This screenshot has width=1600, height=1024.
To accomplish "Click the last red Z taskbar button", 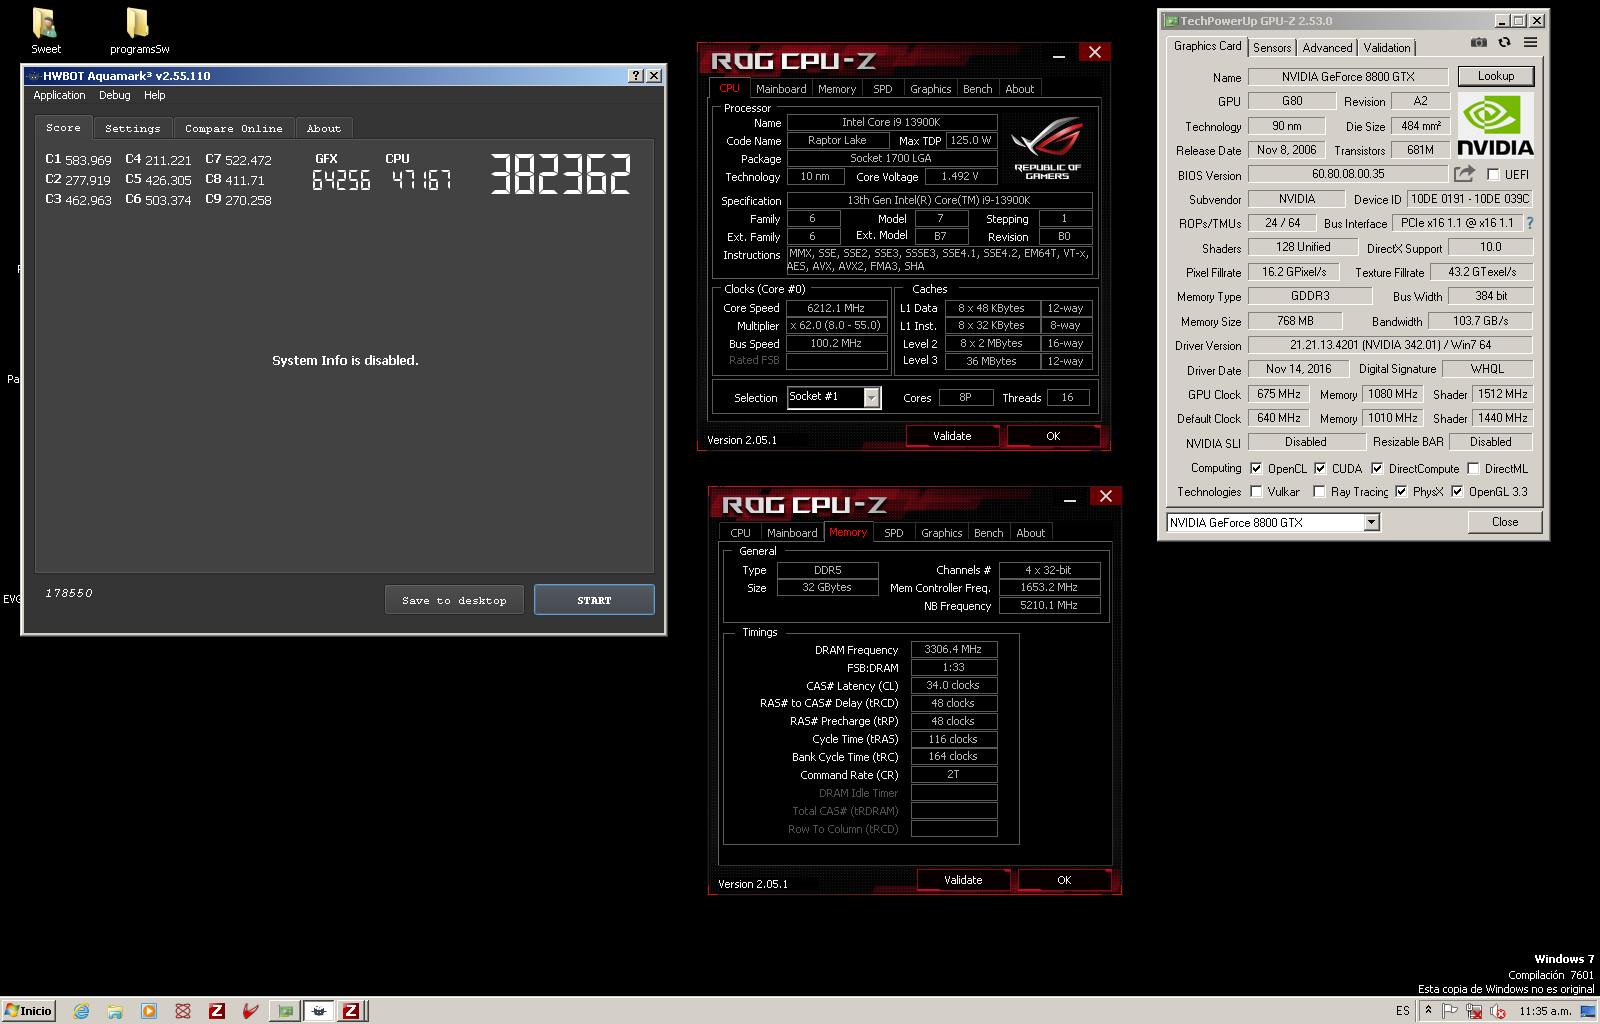I will 351,1011.
